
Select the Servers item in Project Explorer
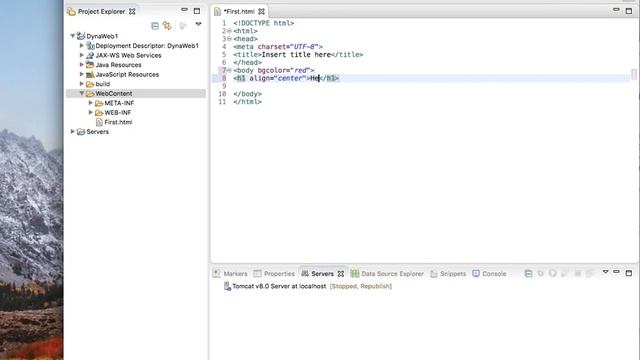click(98, 131)
